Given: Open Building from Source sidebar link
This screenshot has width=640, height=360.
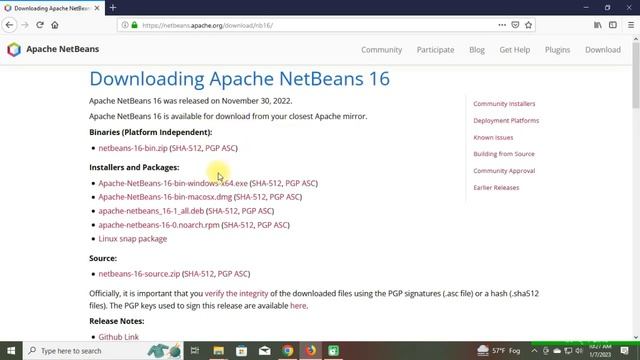Looking at the screenshot, I should pyautogui.click(x=504, y=154).
